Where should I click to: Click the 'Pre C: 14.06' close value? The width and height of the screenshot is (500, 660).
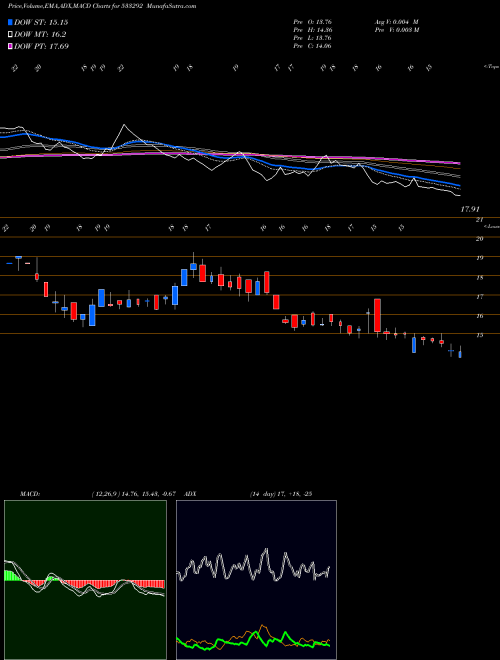(312, 46)
